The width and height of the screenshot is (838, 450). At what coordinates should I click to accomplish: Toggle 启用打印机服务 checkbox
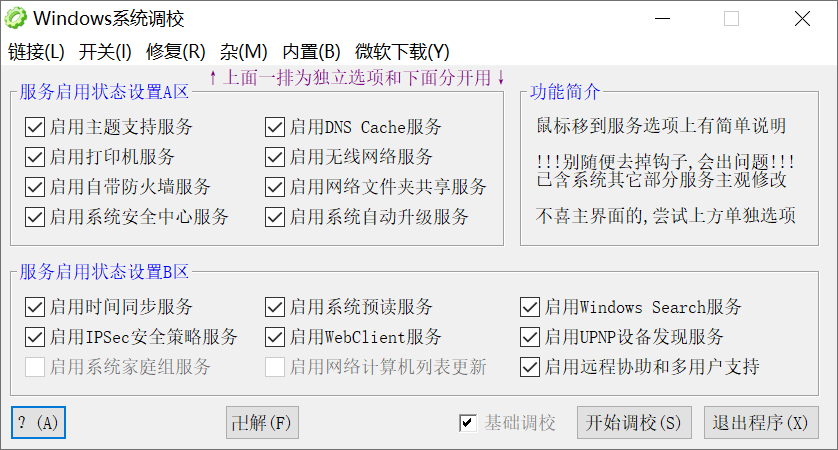click(x=35, y=157)
